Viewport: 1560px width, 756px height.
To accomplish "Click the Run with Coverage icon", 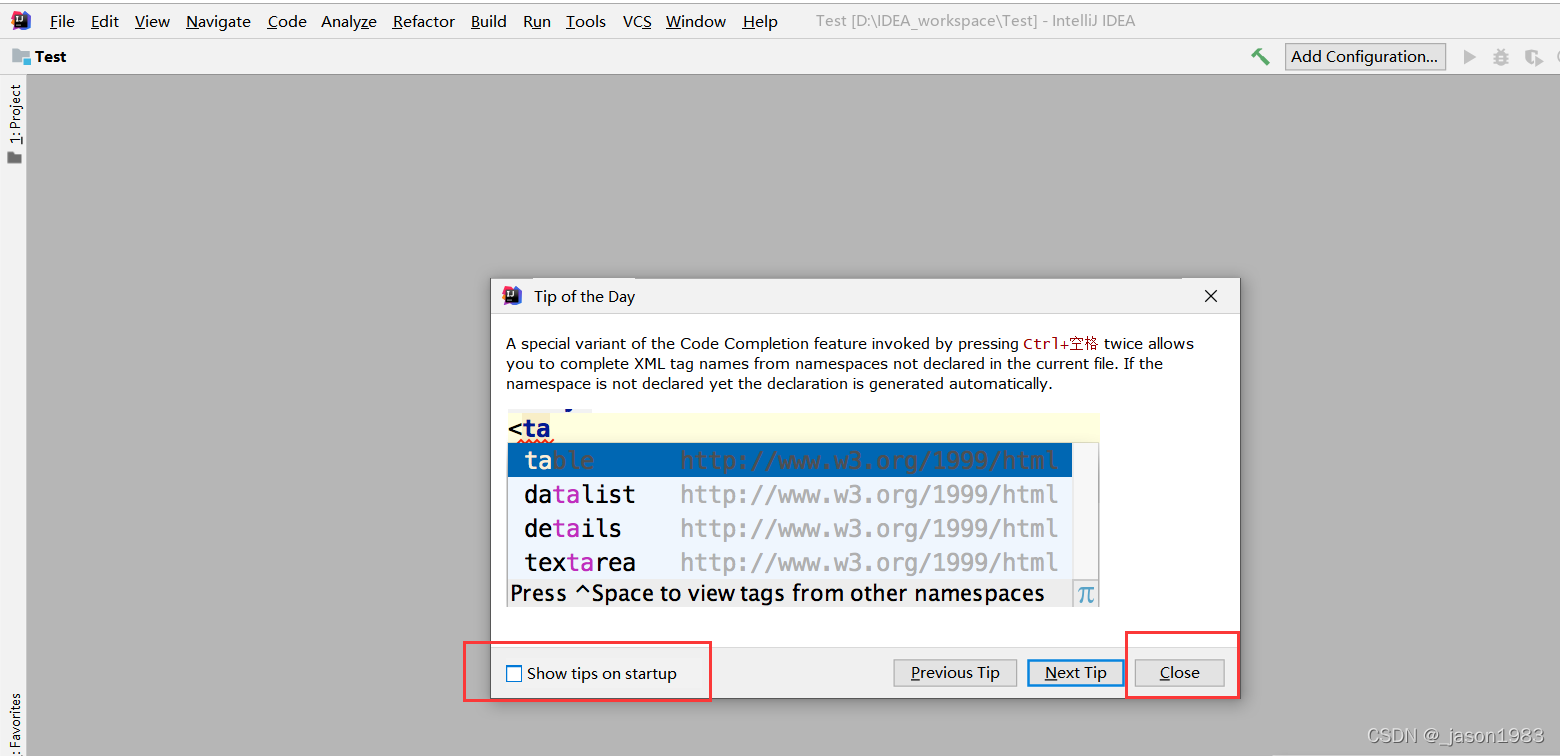I will coord(1533,57).
